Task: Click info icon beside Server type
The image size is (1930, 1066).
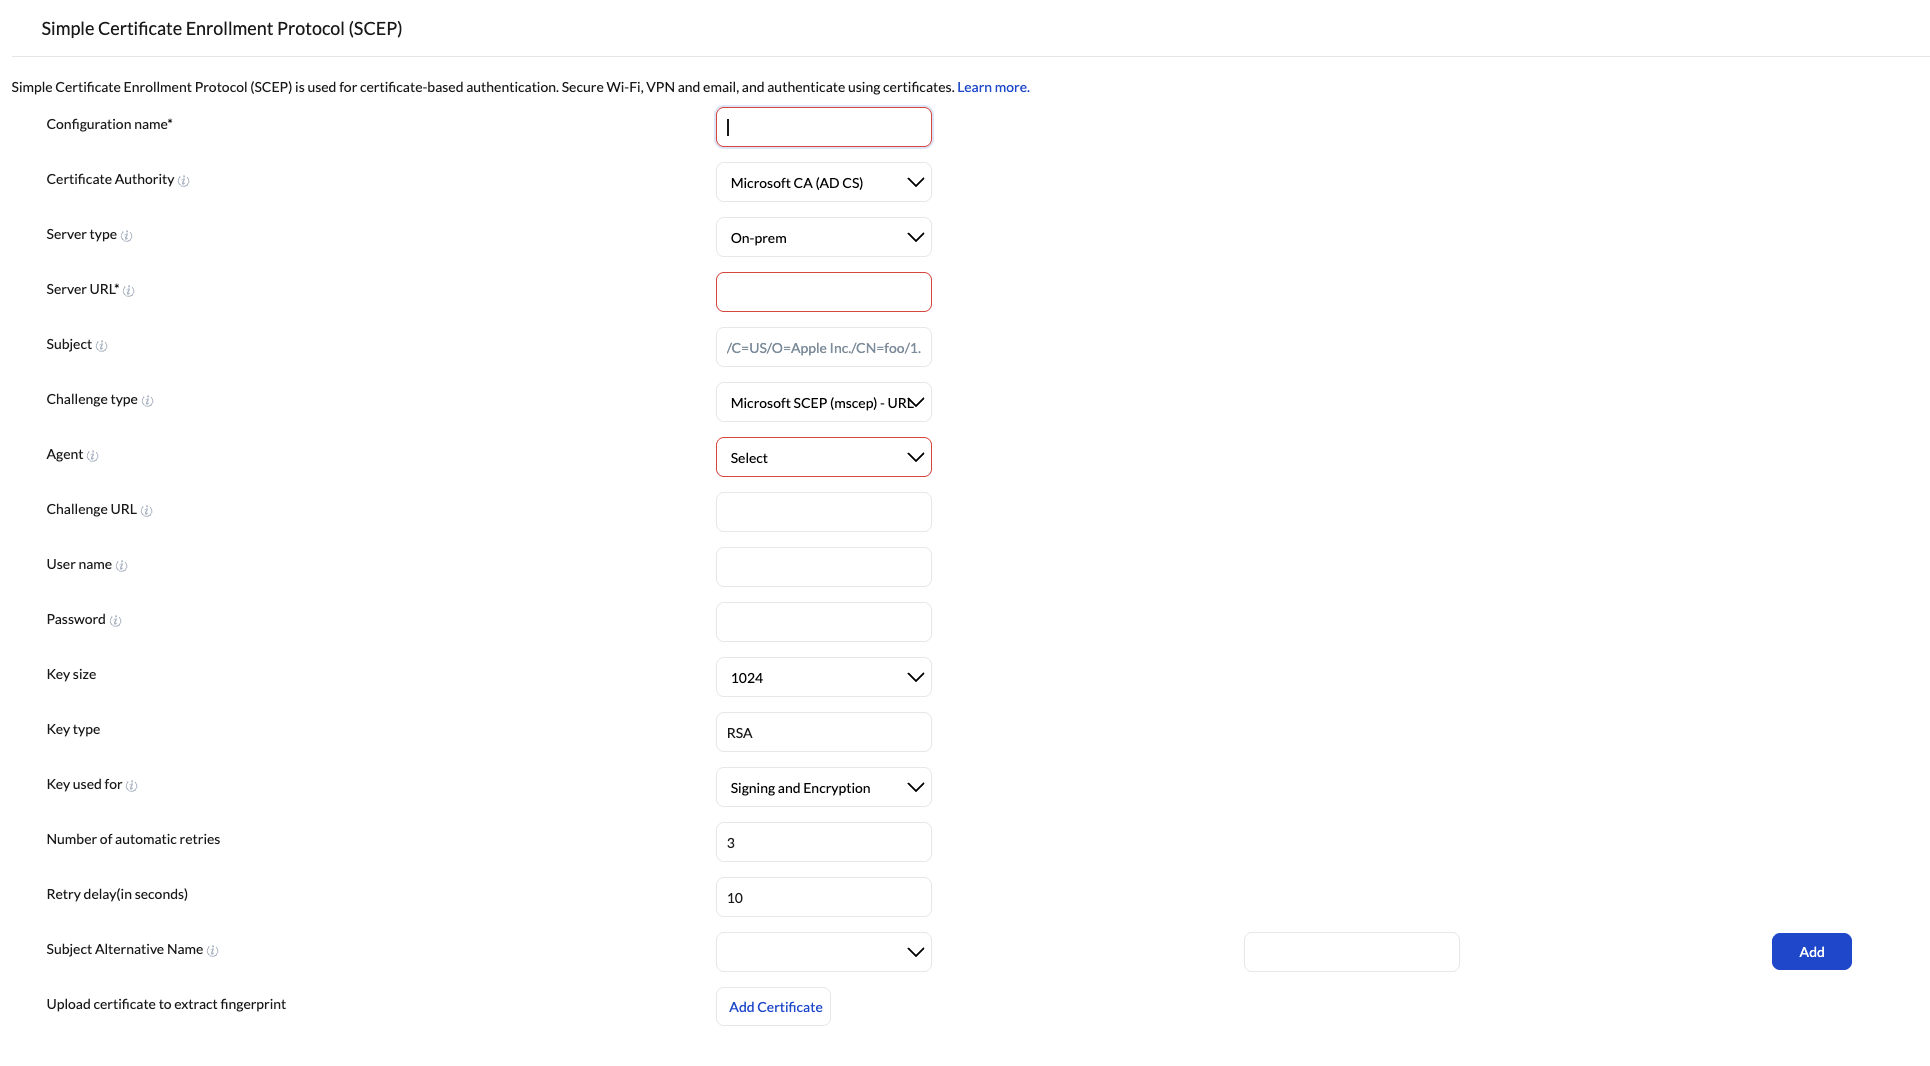Action: [126, 236]
